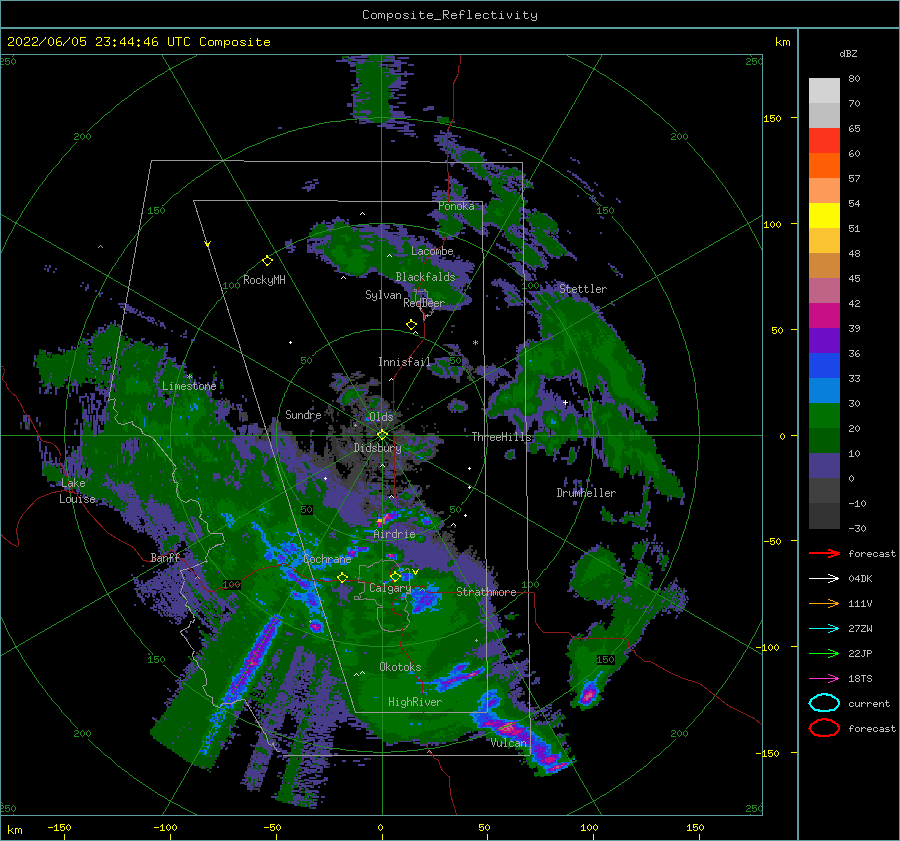Screen dimensions: 900x841
Task: Click the -150 tick on bottom axis
Action: click(59, 827)
